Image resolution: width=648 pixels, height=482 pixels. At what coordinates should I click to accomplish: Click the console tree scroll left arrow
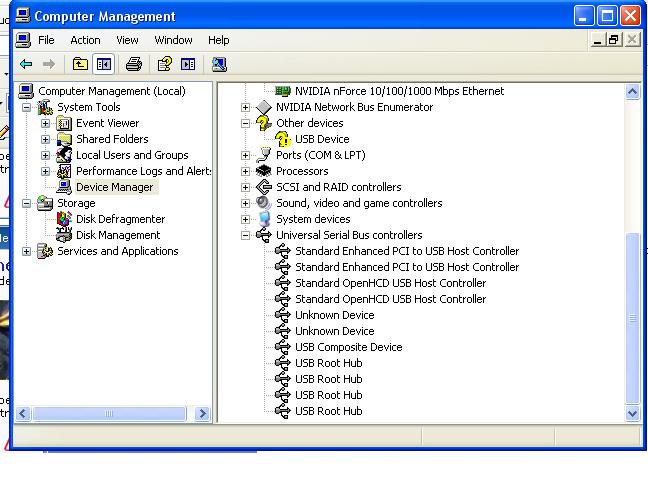23,413
